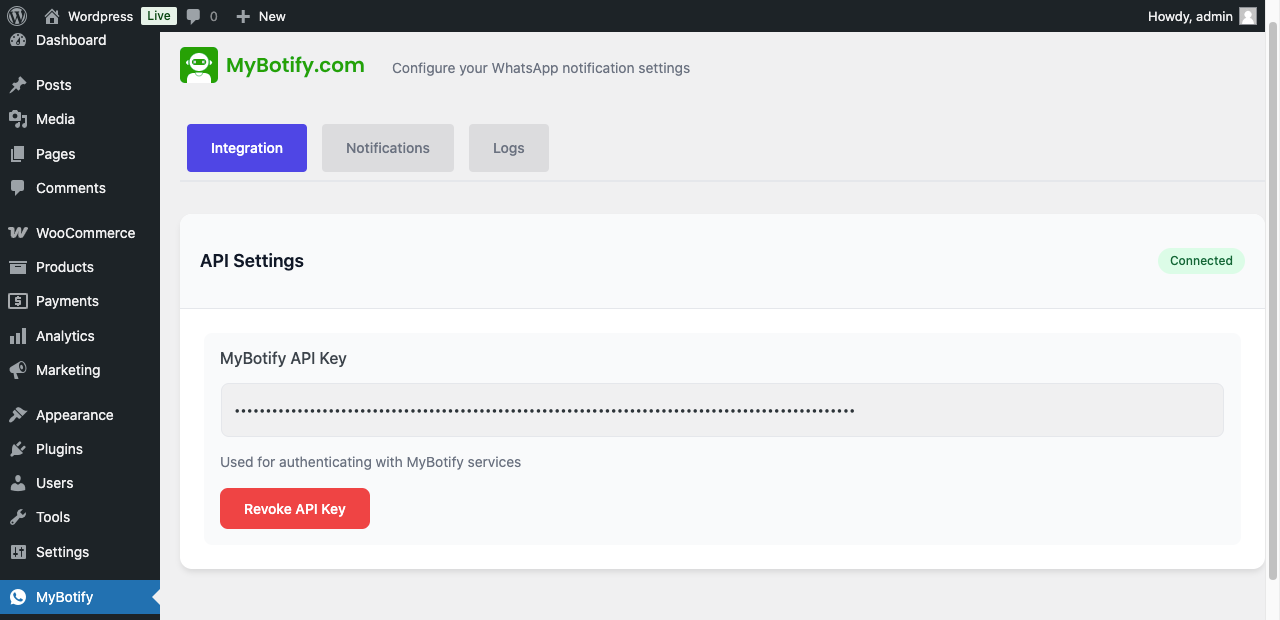Viewport: 1280px width, 620px height.
Task: Click the Payments dollar icon
Action: [x=18, y=301]
